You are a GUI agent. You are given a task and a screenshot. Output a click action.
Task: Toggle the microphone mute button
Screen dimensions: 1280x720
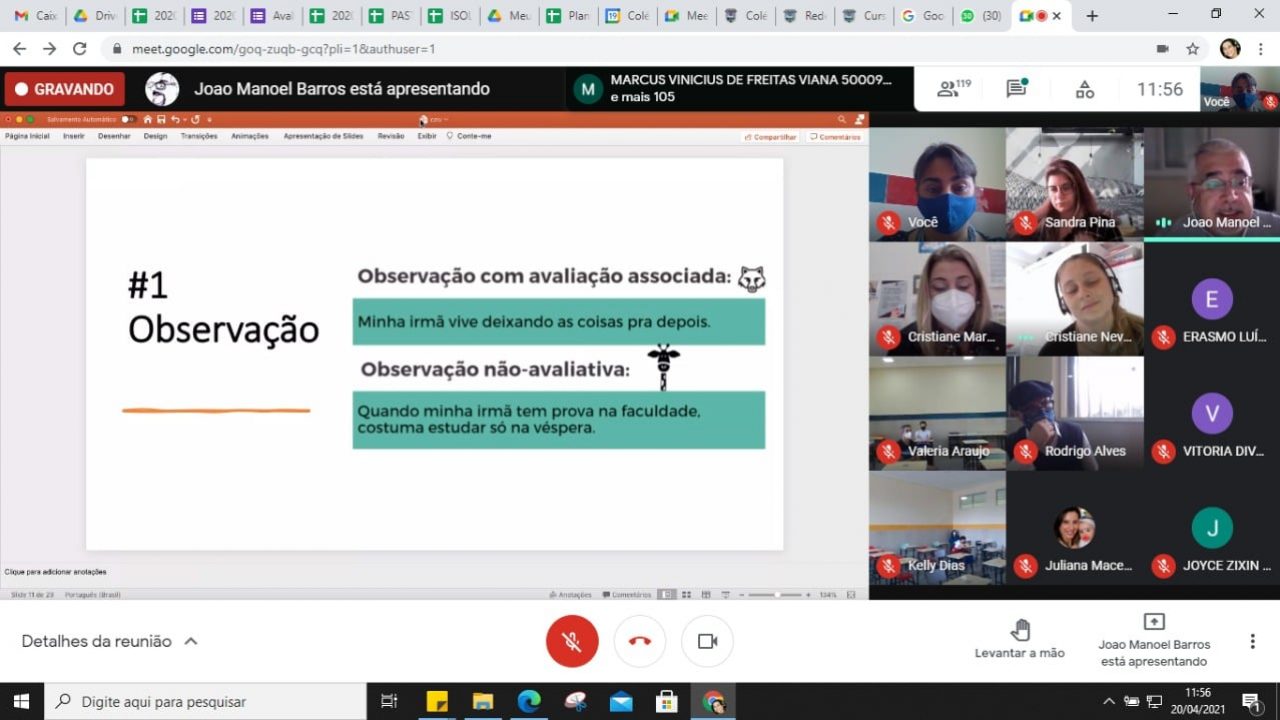coord(572,641)
